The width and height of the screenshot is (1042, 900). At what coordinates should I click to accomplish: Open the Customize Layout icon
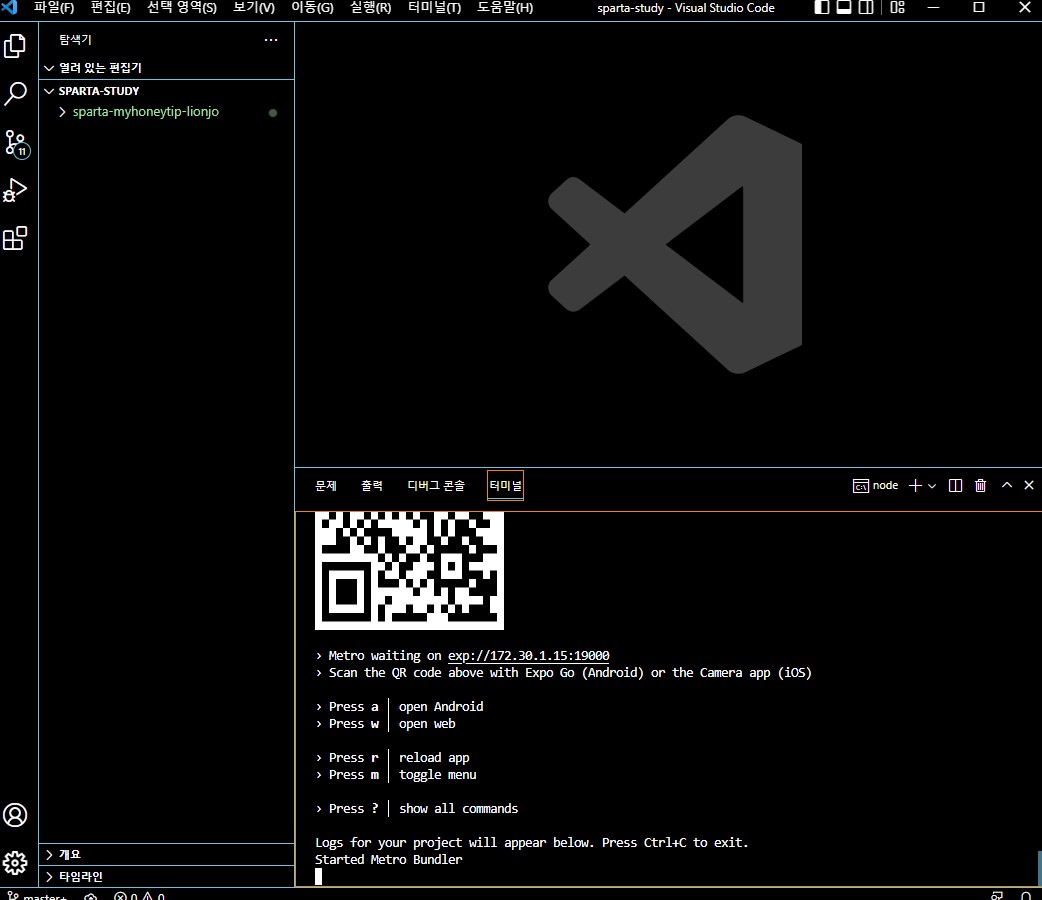897,7
